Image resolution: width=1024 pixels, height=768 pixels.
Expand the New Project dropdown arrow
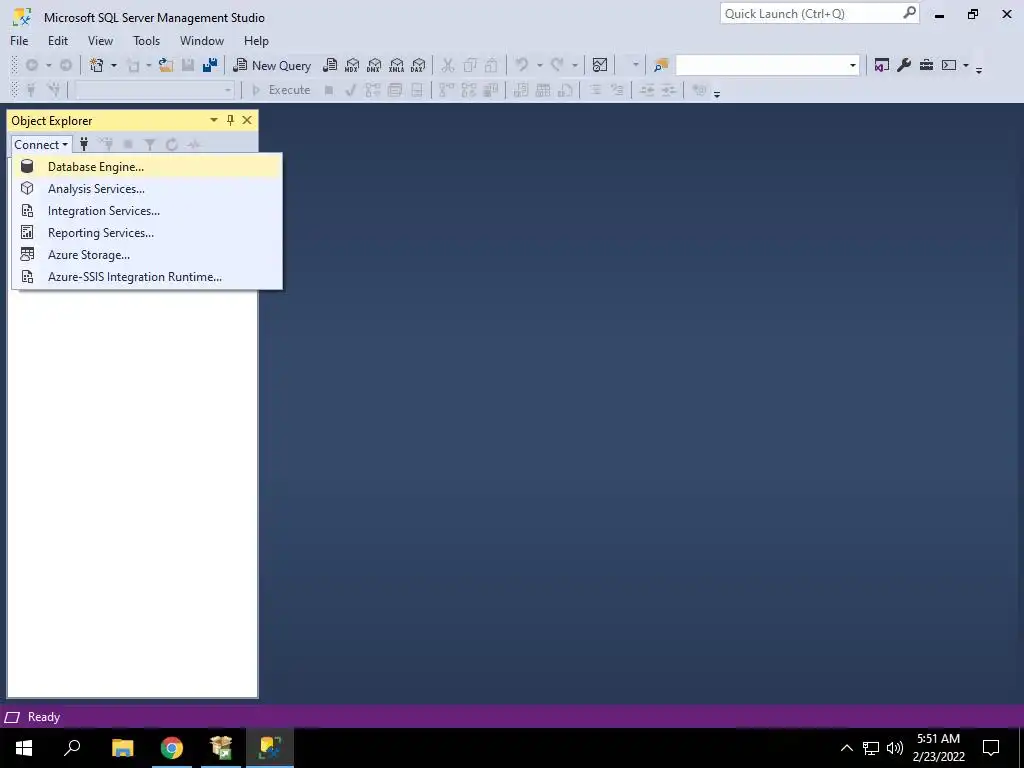click(x=114, y=65)
